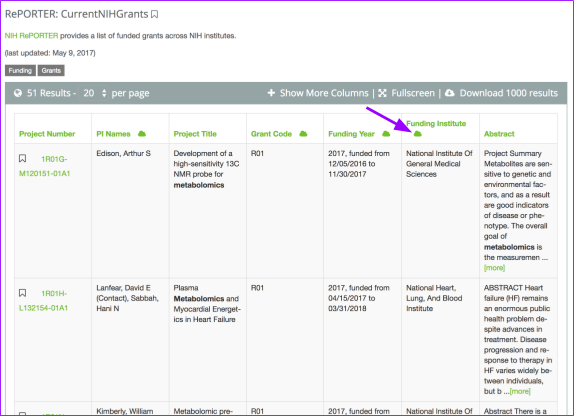Screen dimensions: 574x416
Task: Open project 1R01GM120151-01A1
Action: (x=45, y=166)
